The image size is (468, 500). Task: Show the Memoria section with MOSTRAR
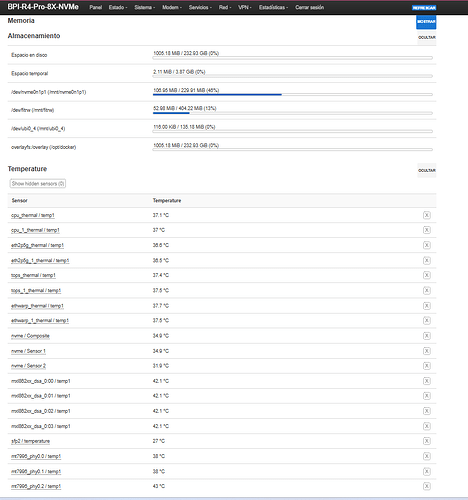426,22
